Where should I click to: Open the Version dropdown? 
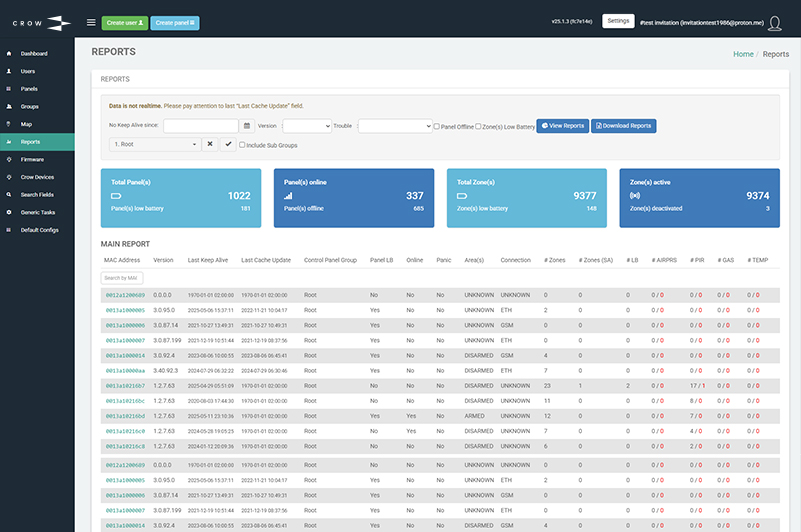(x=307, y=126)
